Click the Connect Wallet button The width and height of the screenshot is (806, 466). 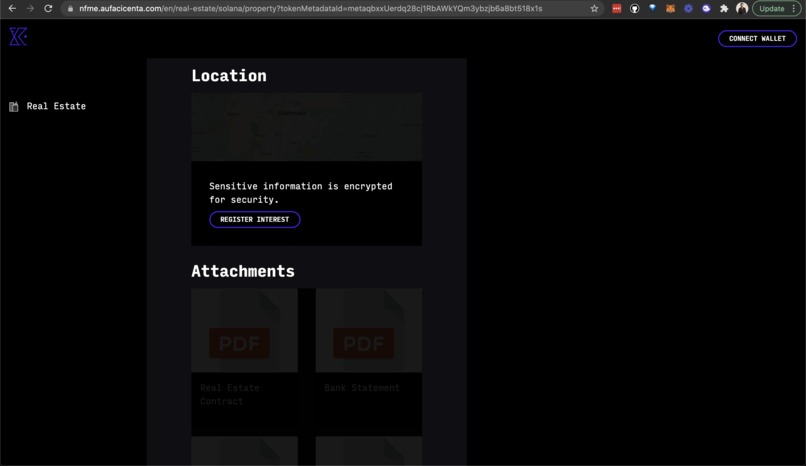tap(757, 39)
